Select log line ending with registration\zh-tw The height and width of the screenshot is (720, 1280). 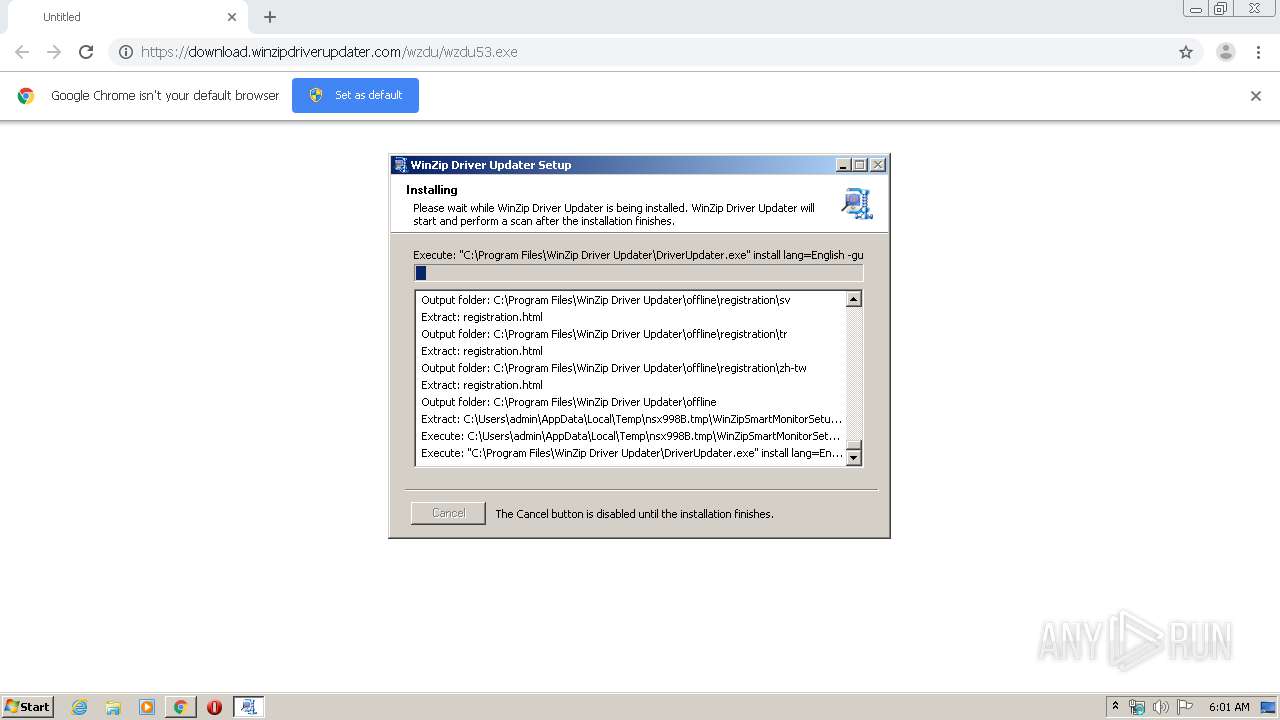[x=614, y=368]
